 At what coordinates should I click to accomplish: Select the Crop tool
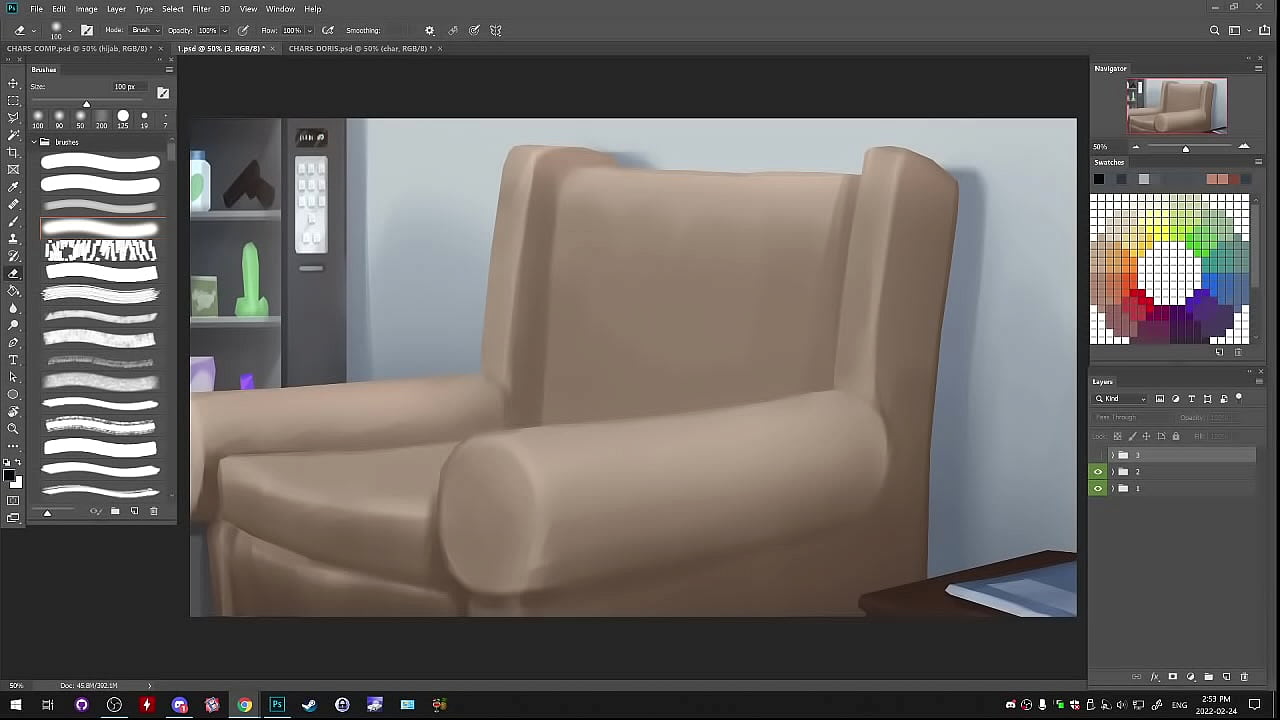tap(13, 152)
